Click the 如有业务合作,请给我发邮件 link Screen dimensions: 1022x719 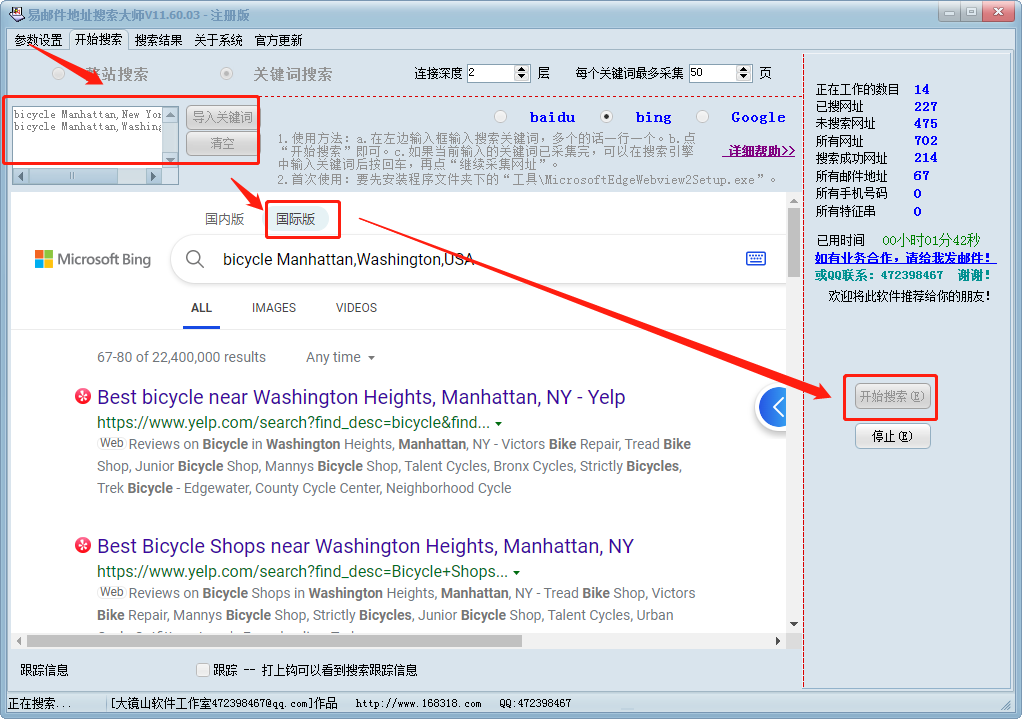click(x=903, y=258)
